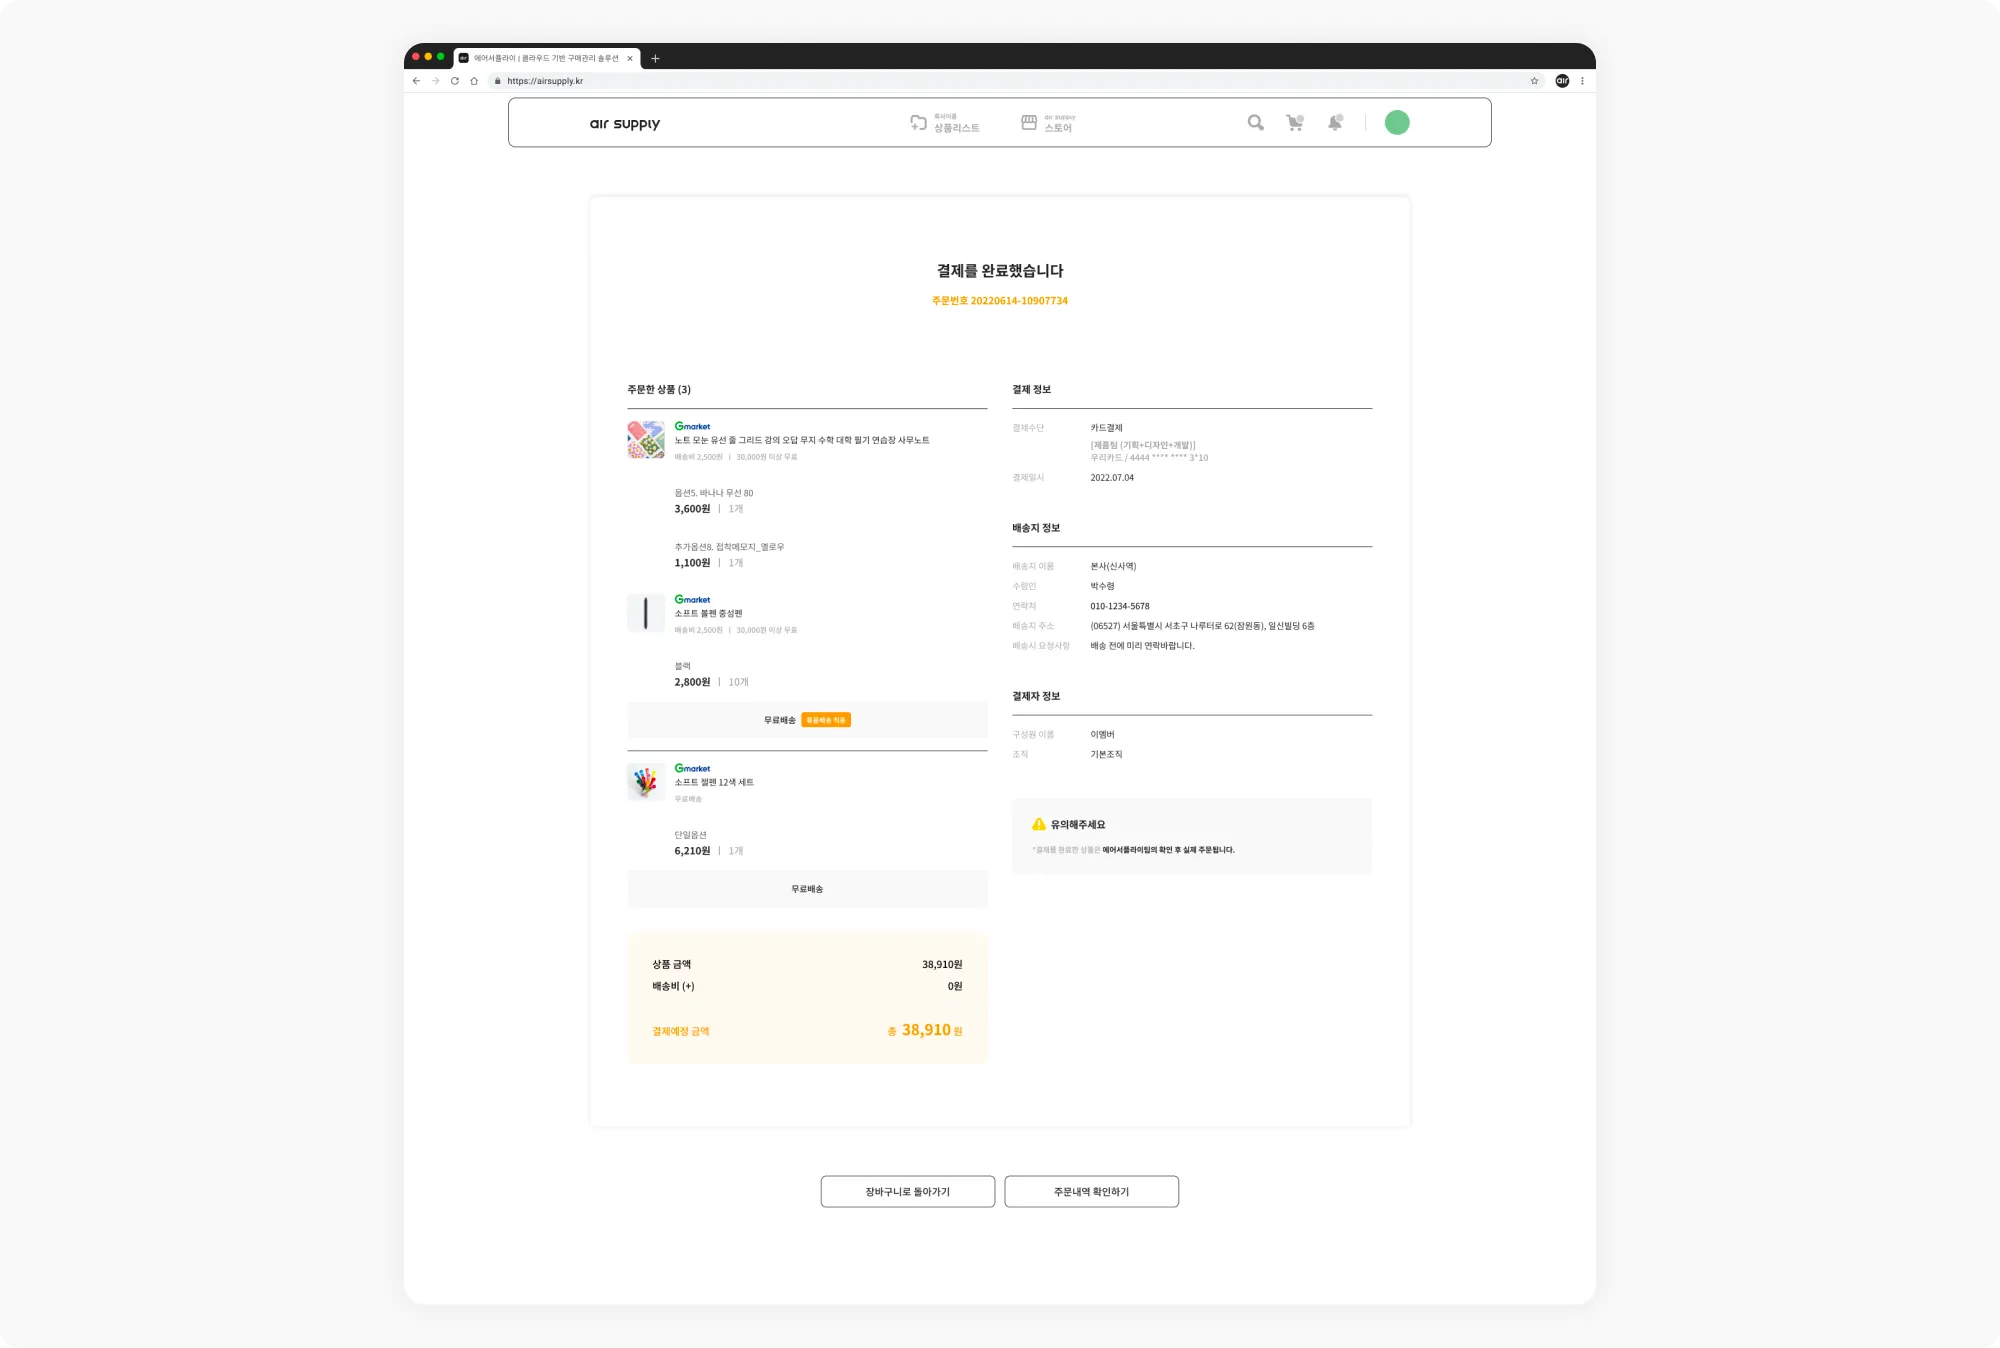Reload the page with browser refresh icon

click(x=455, y=81)
